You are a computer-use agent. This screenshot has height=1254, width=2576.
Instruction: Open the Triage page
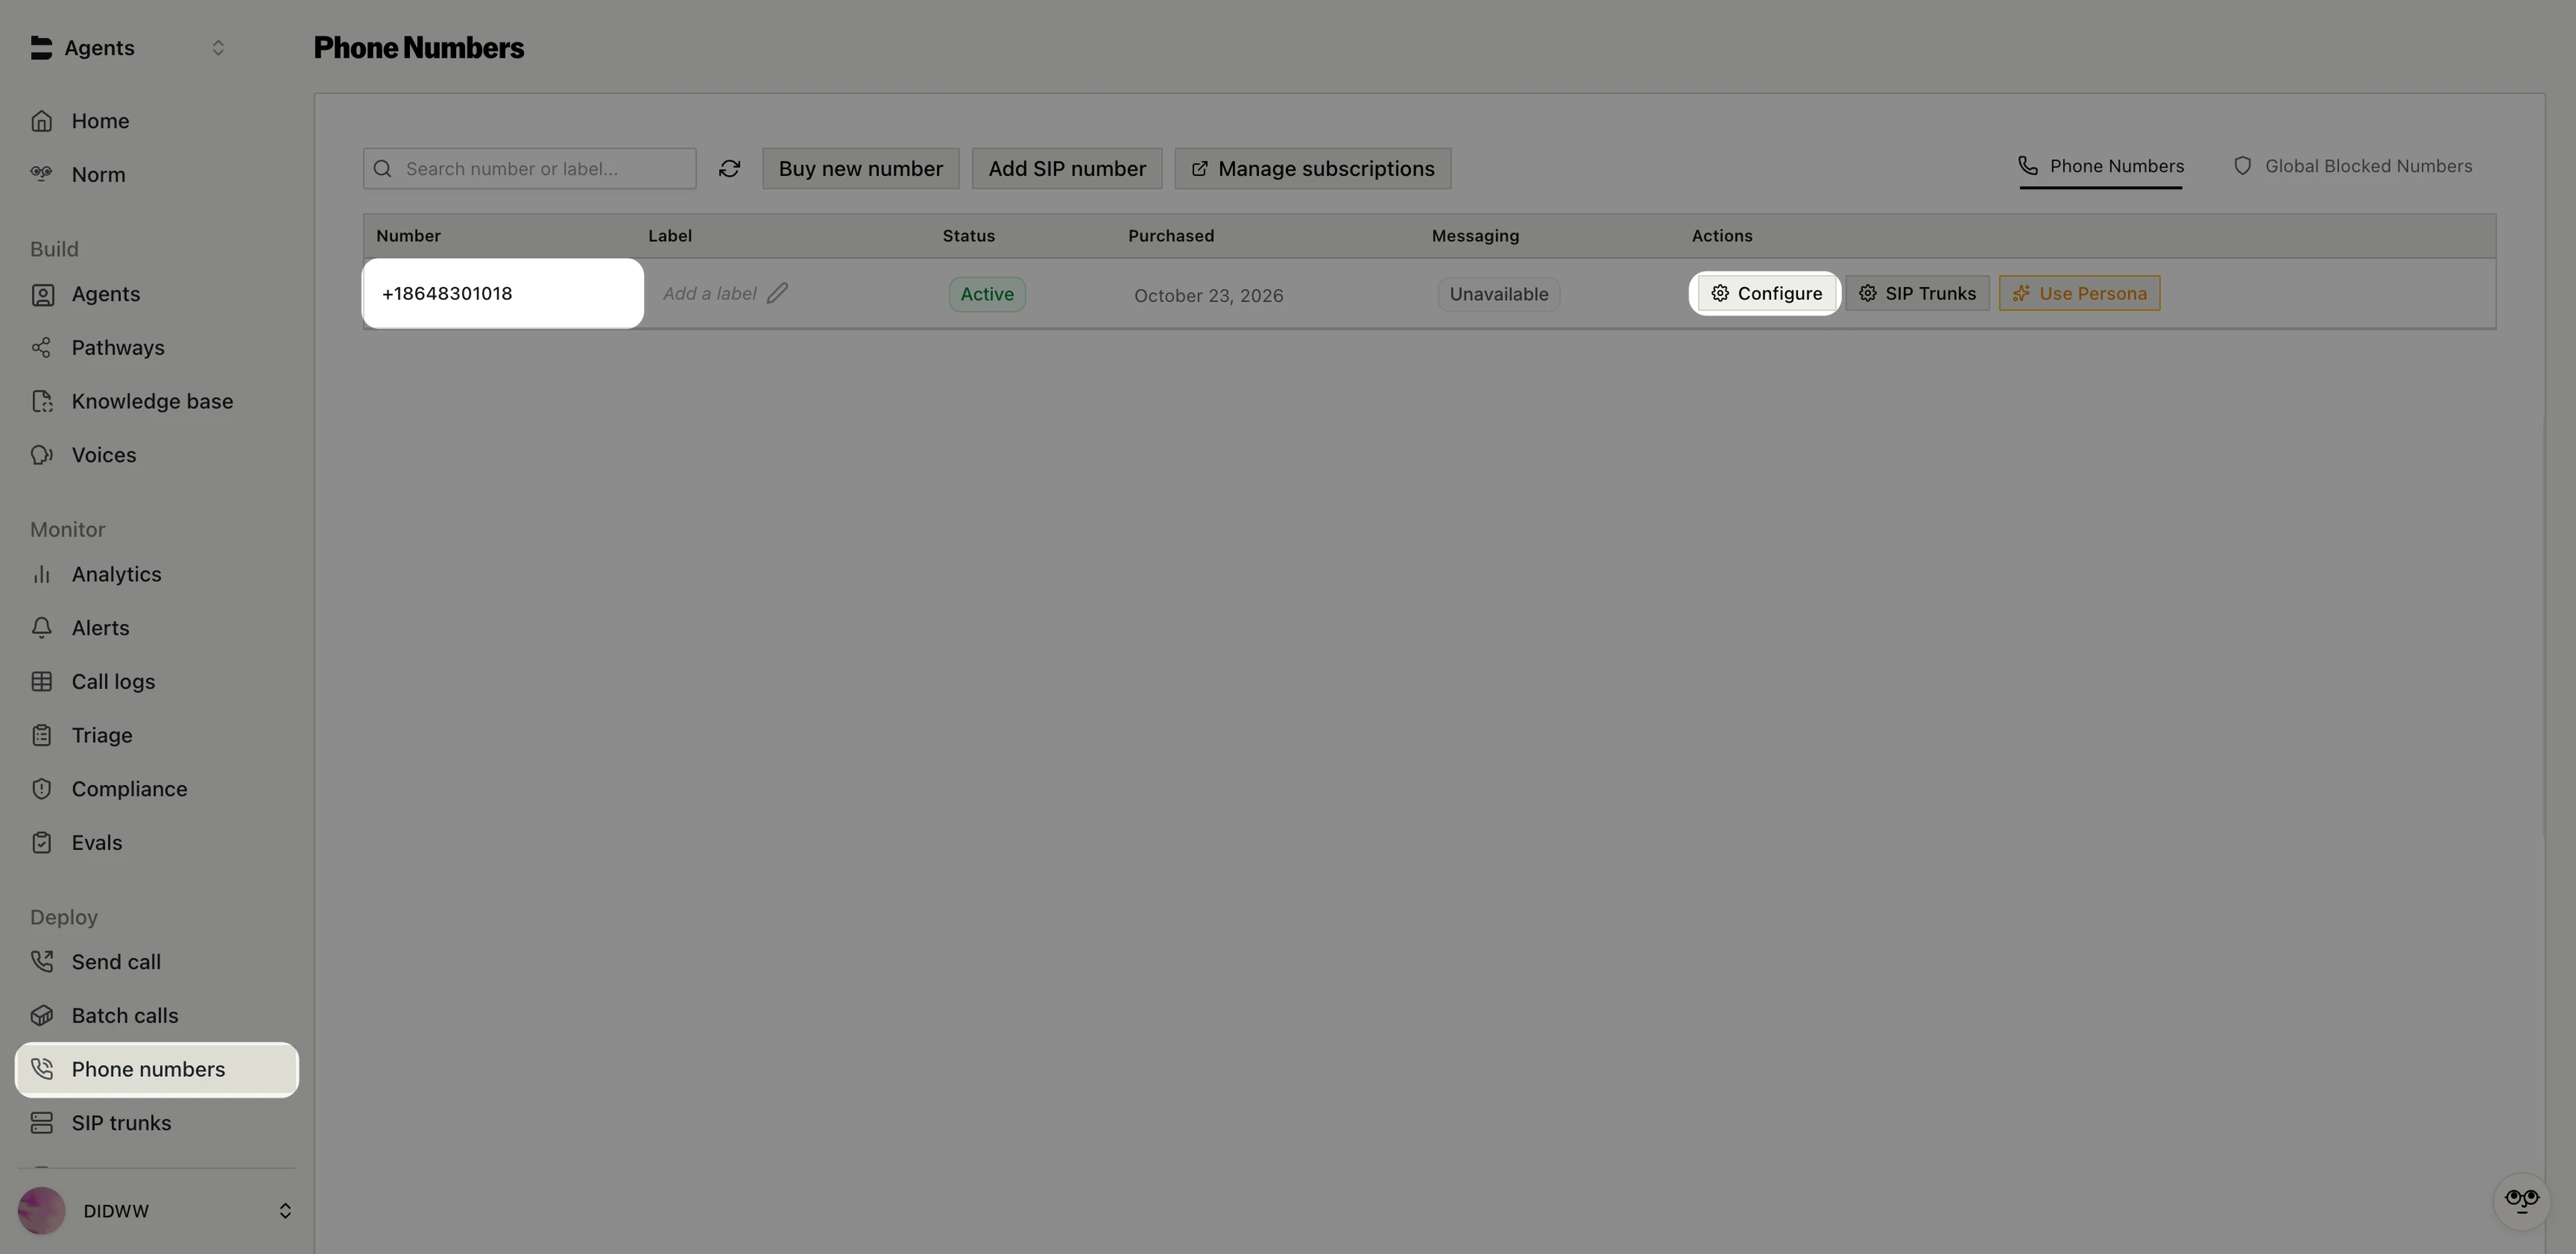(156, 735)
